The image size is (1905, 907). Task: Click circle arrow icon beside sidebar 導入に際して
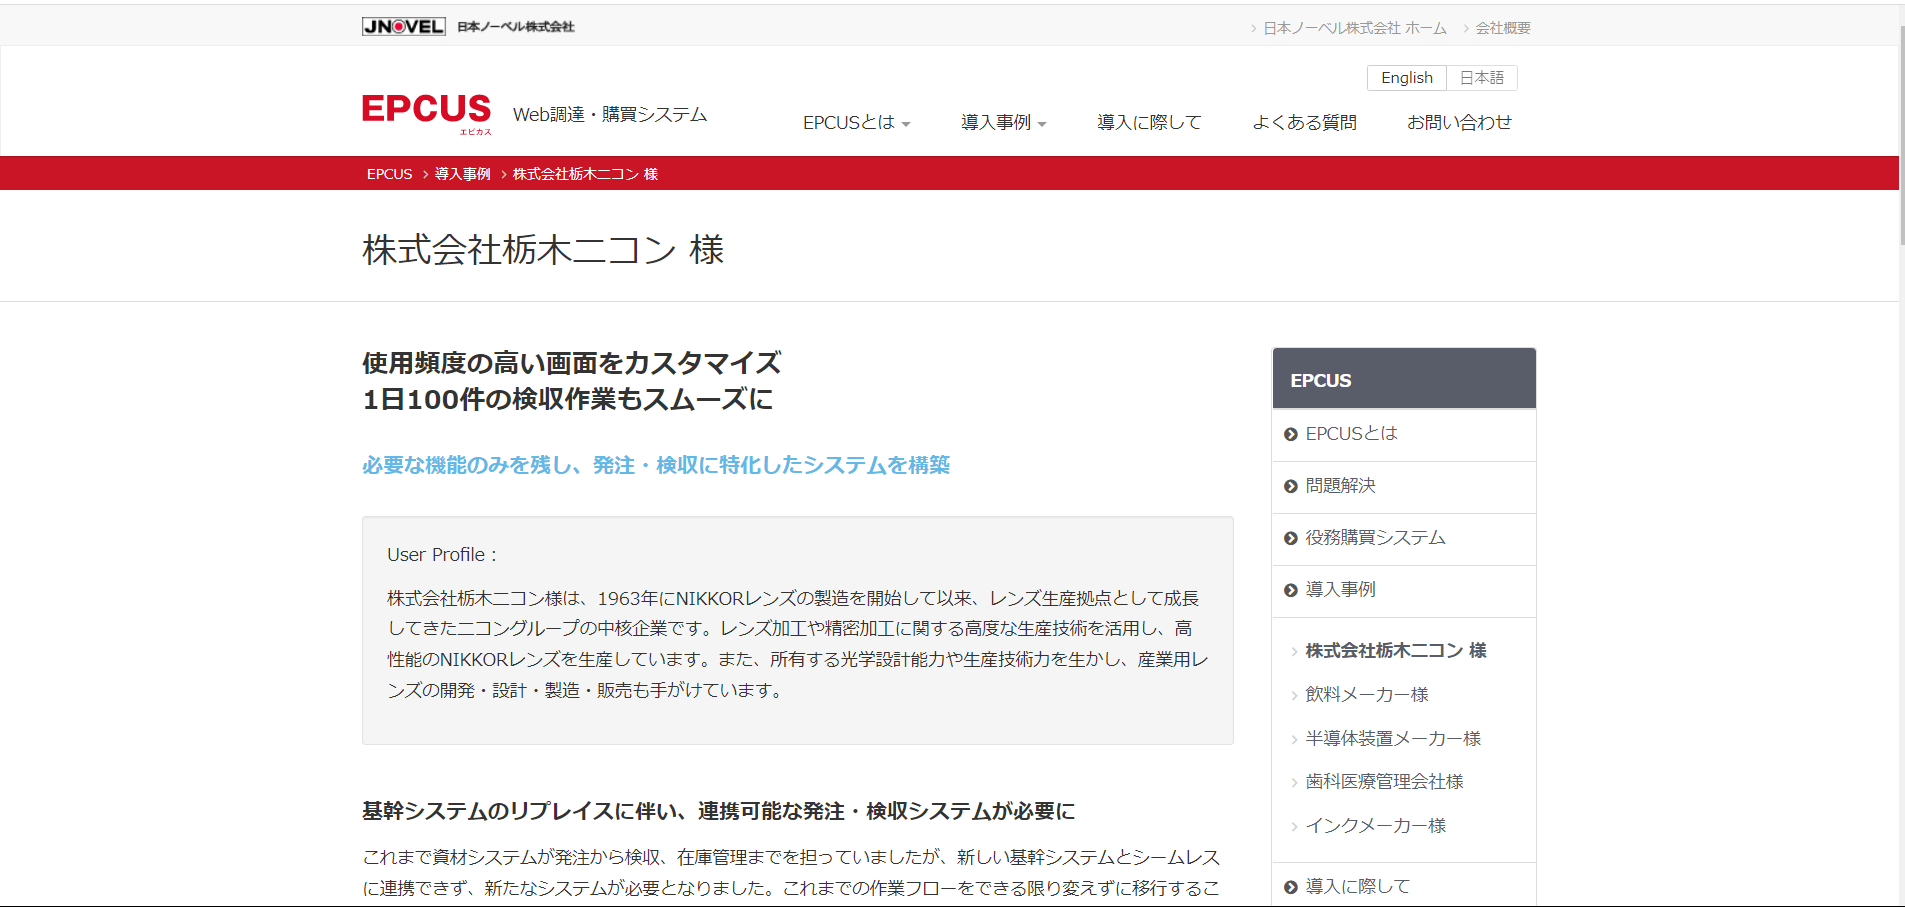click(x=1291, y=887)
